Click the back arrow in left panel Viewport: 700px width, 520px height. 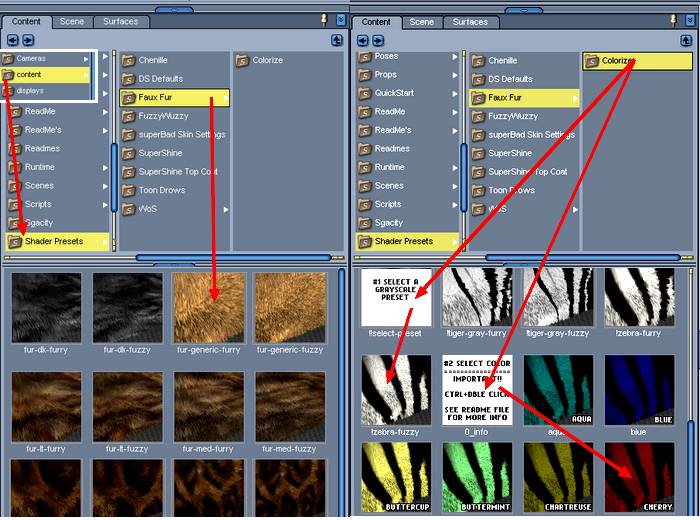coord(12,40)
